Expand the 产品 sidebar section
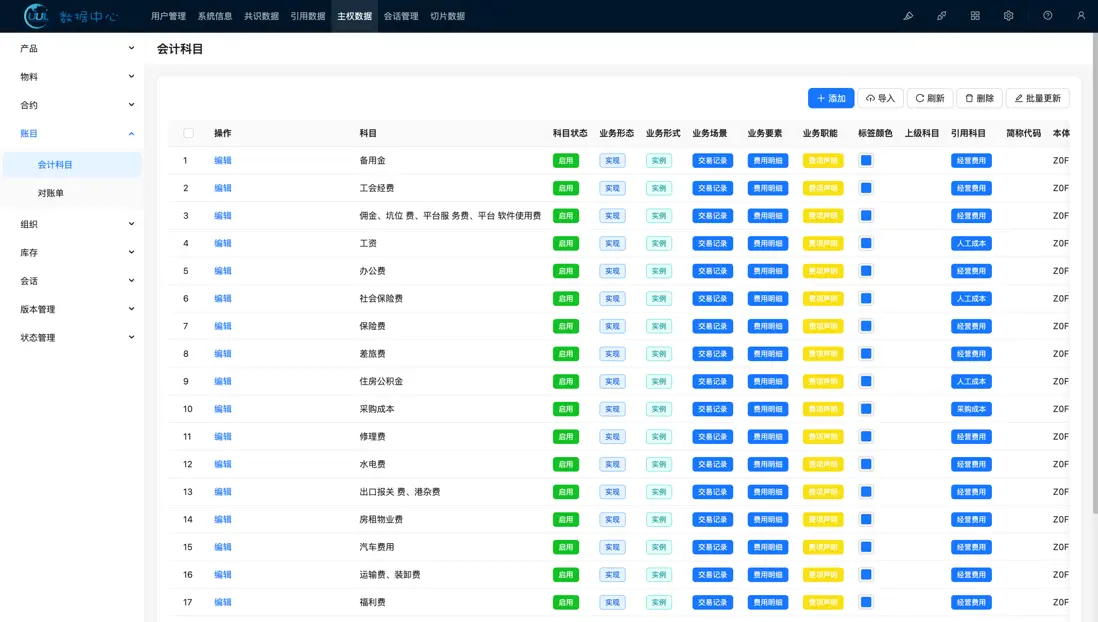 pos(72,48)
